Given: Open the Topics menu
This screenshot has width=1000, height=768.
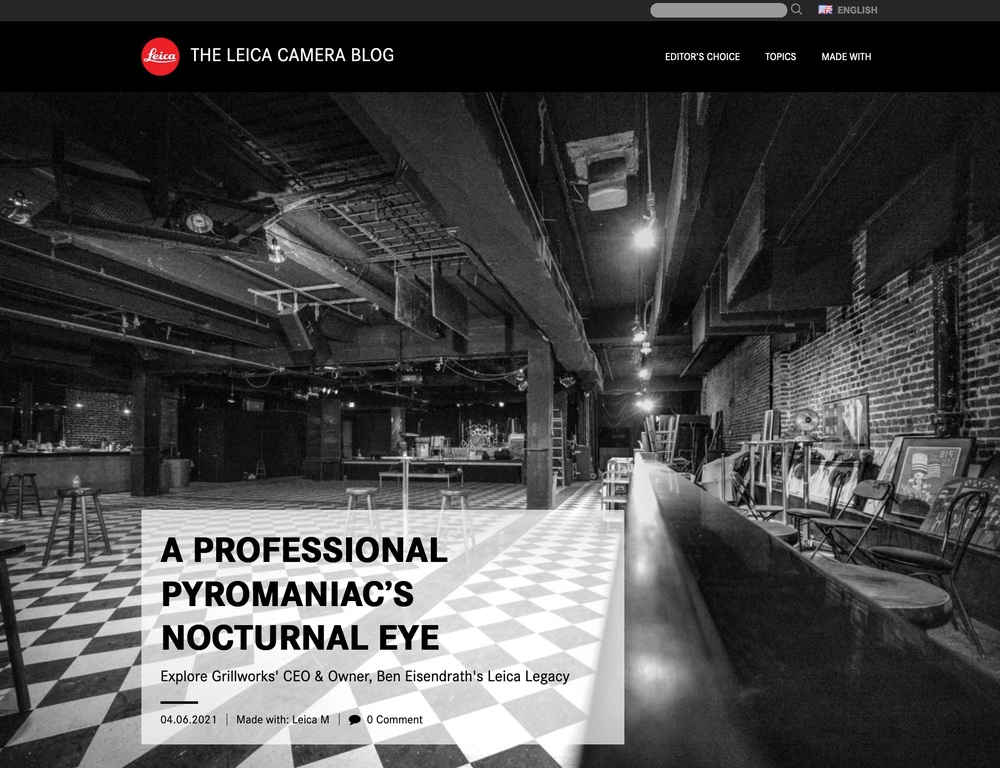Looking at the screenshot, I should pos(780,57).
